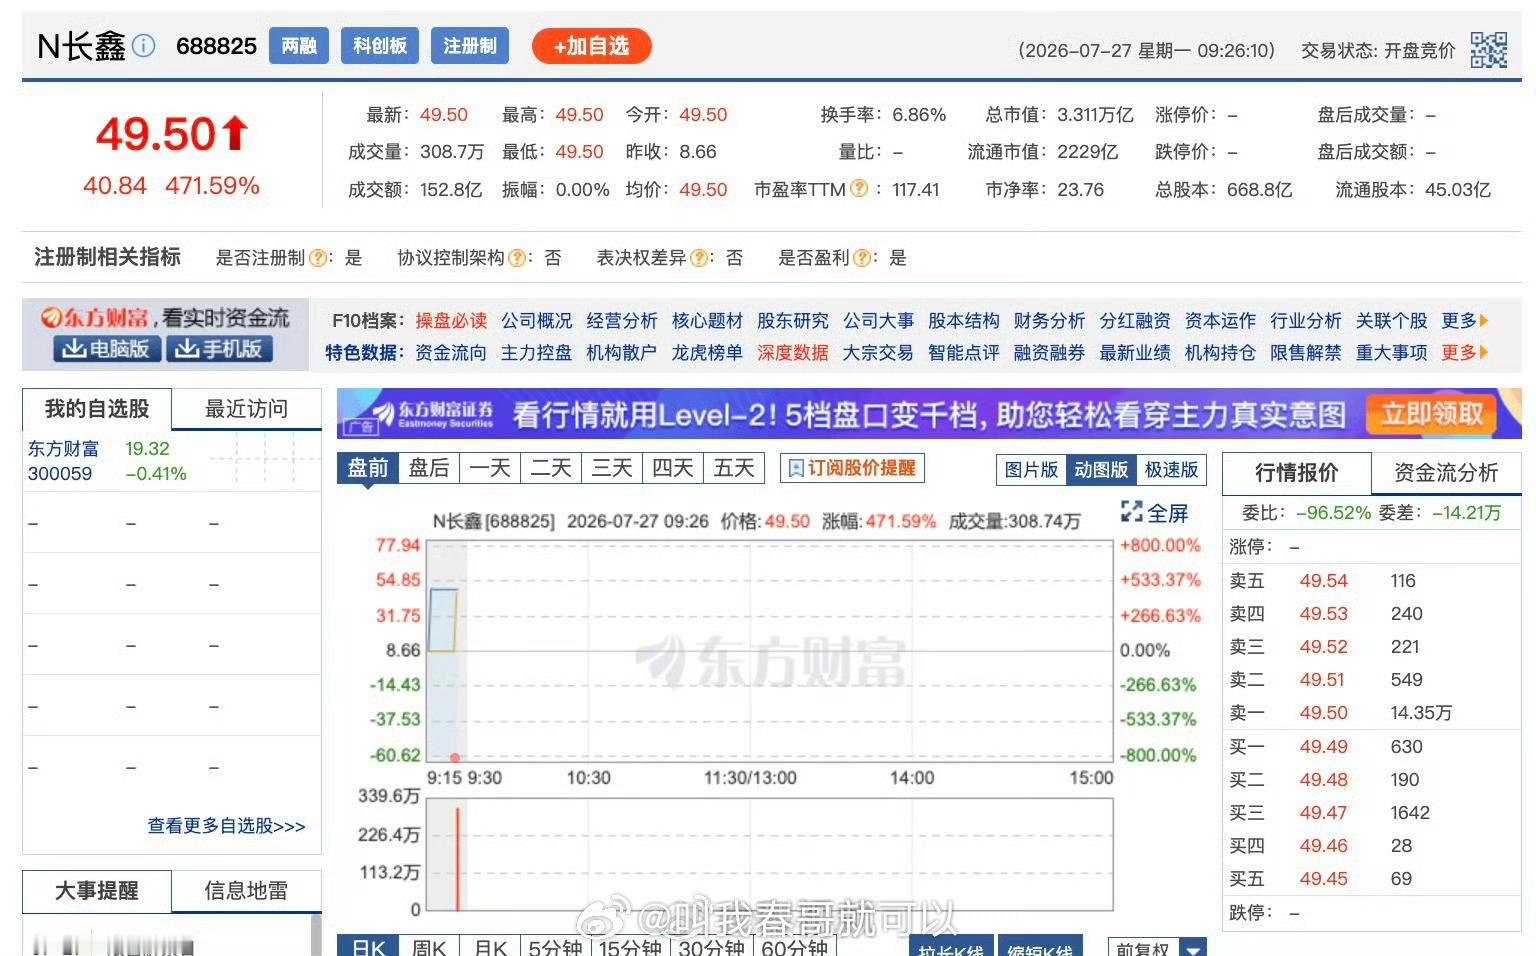Open 行情报价 tab
The image size is (1536, 956).
1296,473
